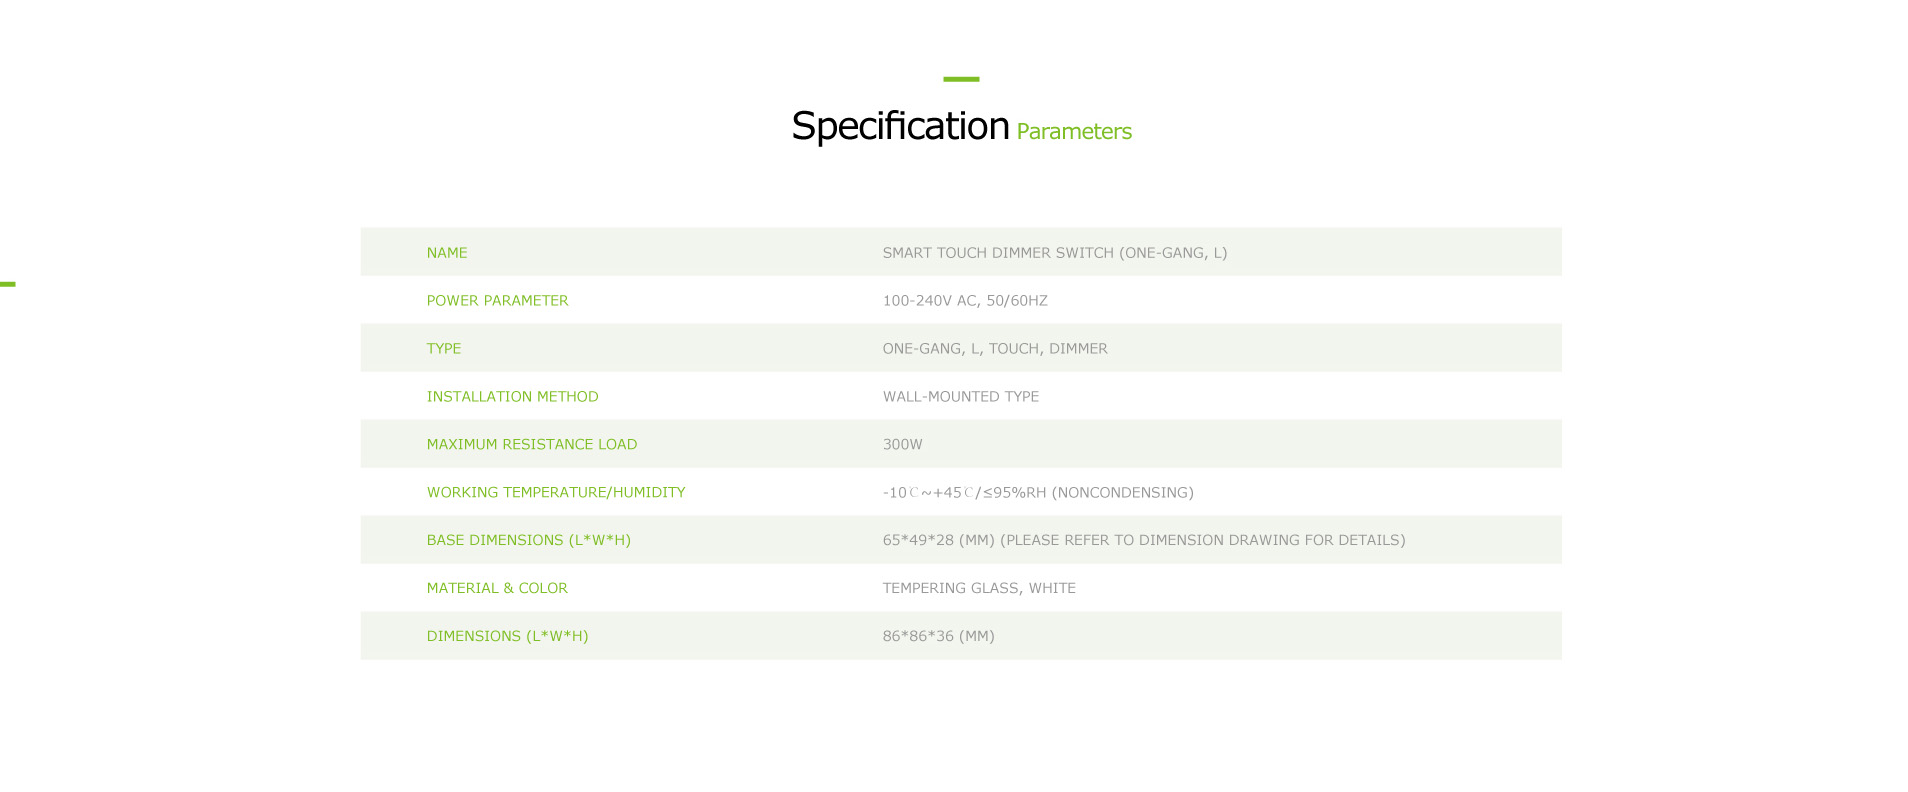
Task: Click the temperature range noncondensing value
Action: (x=1038, y=493)
